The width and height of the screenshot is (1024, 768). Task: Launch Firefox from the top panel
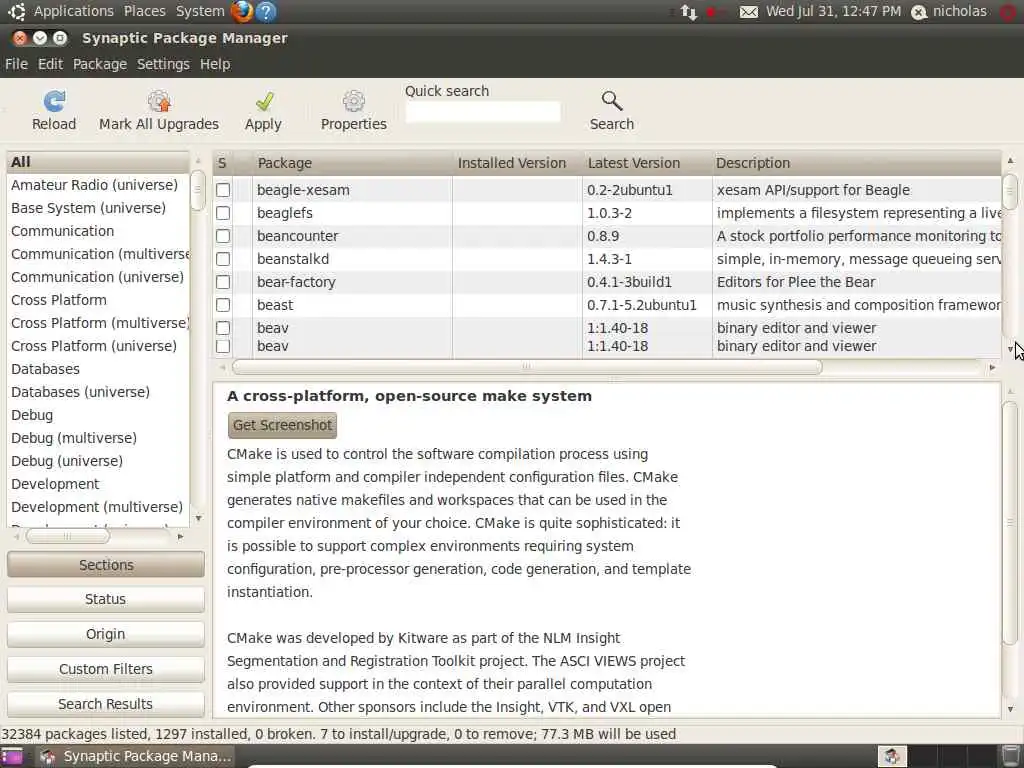[242, 11]
